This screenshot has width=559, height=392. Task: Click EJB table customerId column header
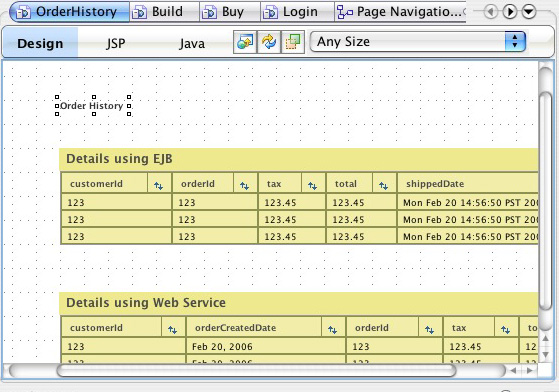coord(96,184)
